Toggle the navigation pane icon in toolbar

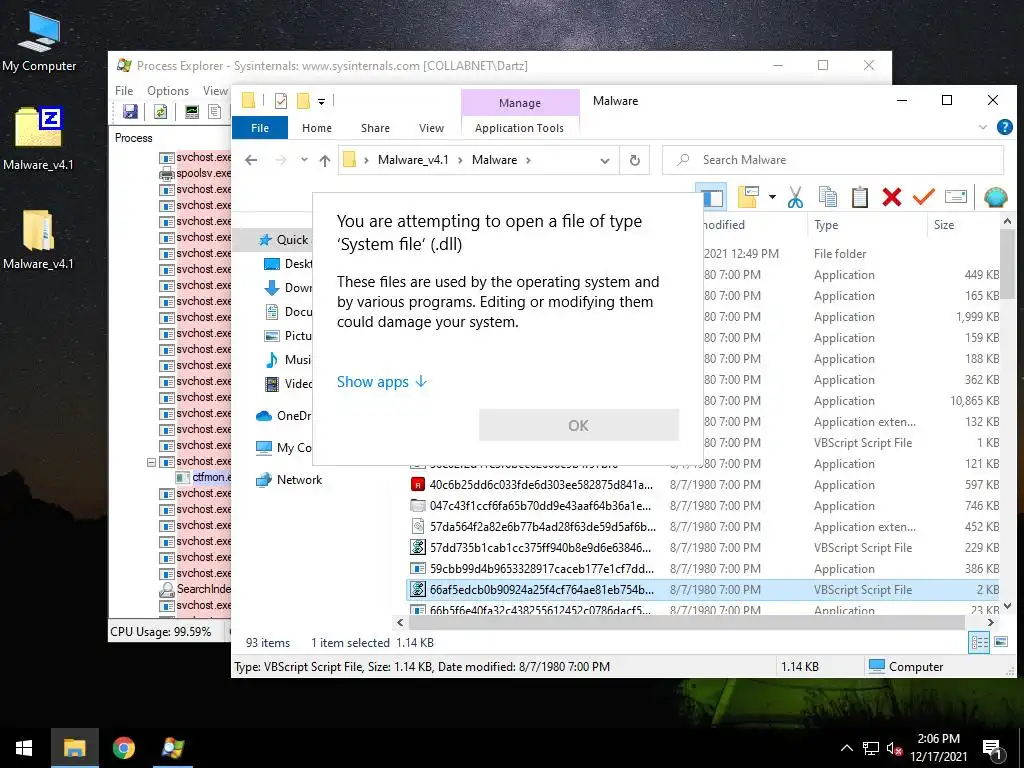pyautogui.click(x=712, y=197)
